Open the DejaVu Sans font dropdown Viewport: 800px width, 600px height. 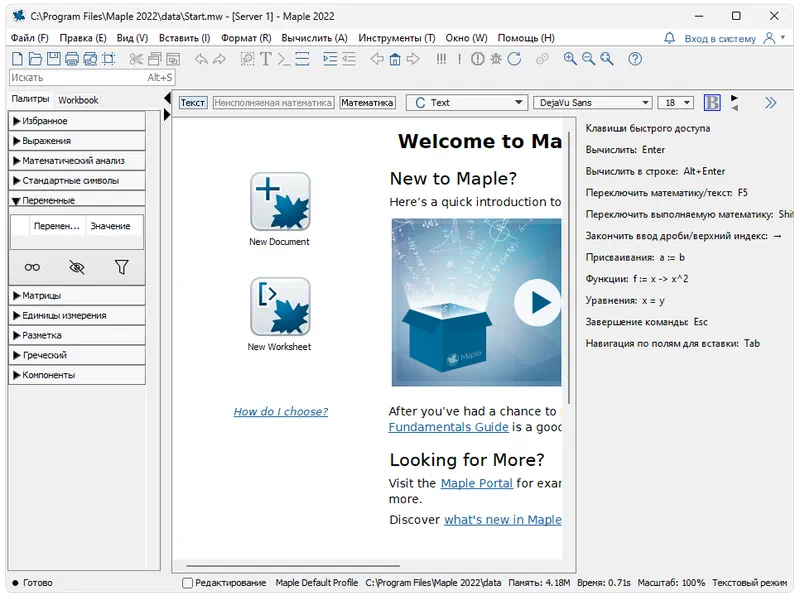tap(592, 103)
